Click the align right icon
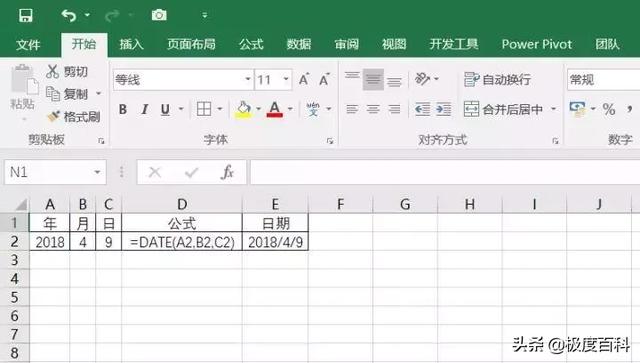 (x=394, y=109)
